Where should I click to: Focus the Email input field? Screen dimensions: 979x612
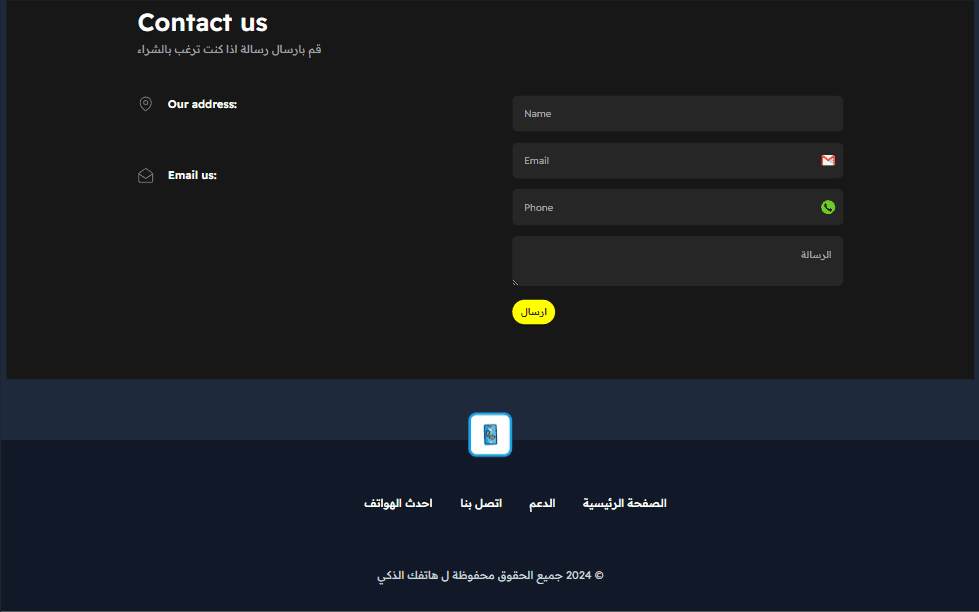[677, 160]
